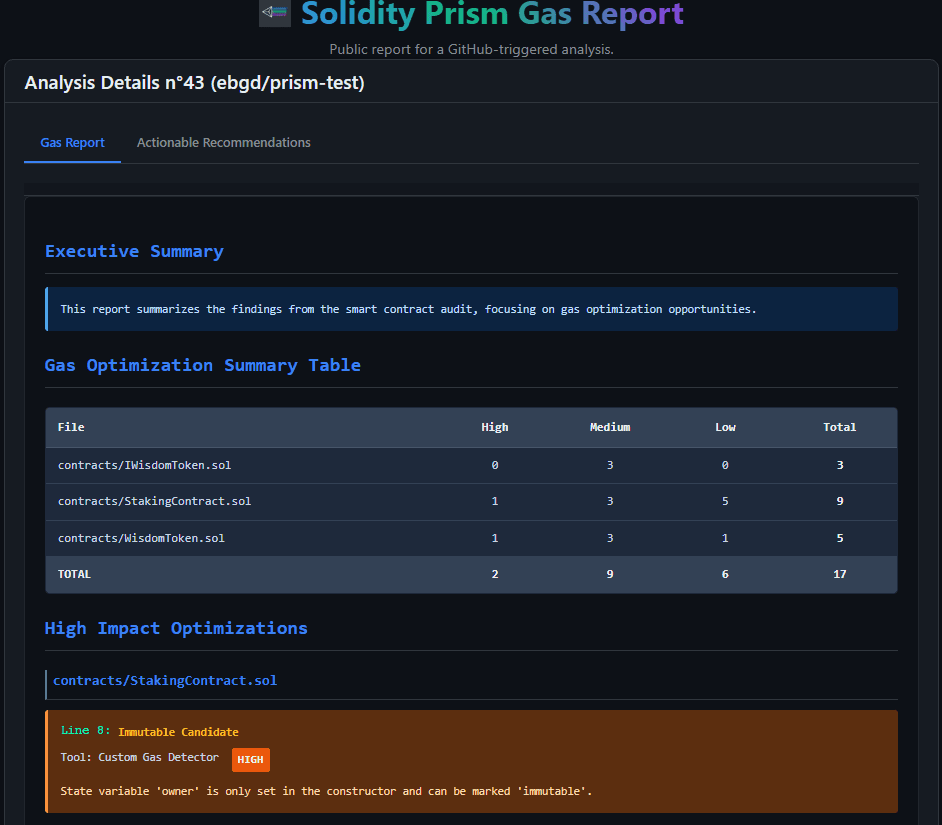
Task: Sort by the Low column header
Action: coord(725,427)
